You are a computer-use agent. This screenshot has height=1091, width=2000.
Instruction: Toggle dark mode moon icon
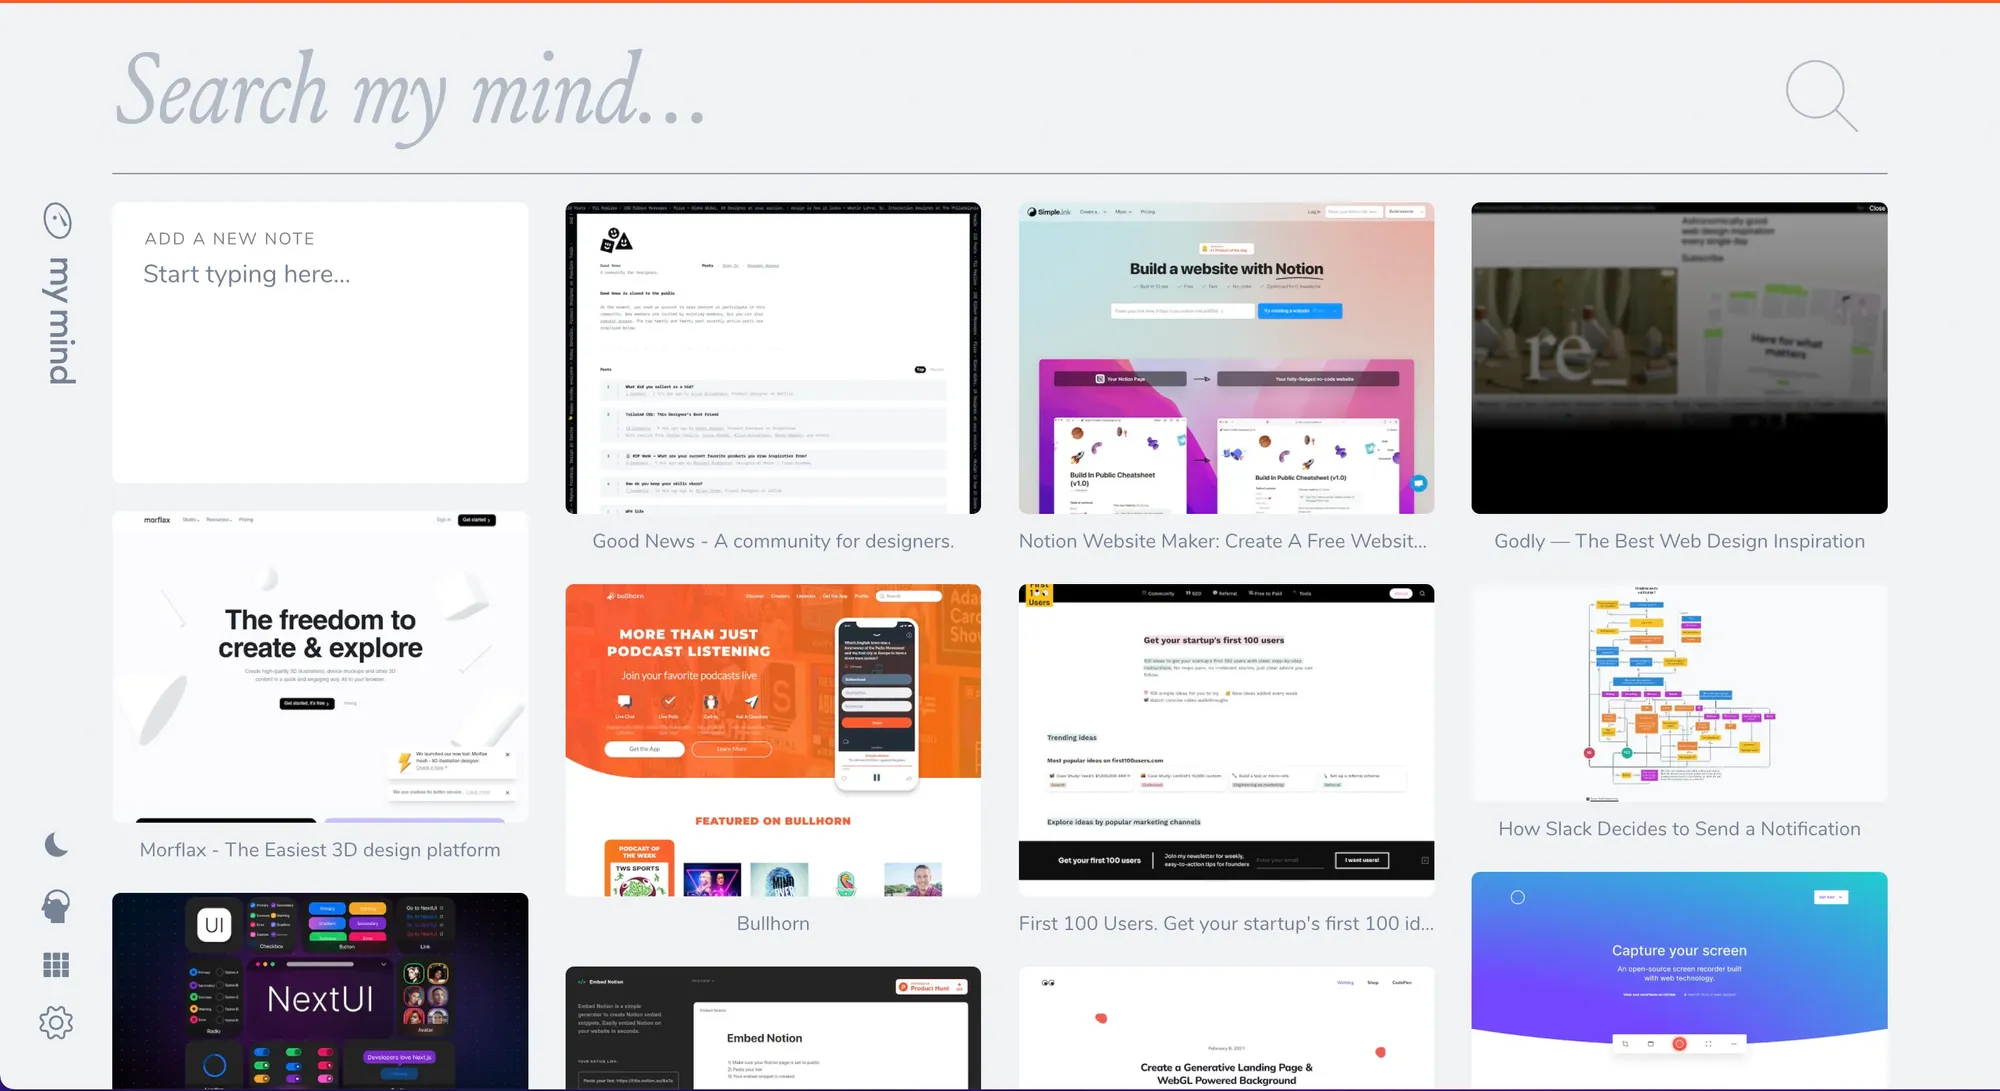[56, 845]
